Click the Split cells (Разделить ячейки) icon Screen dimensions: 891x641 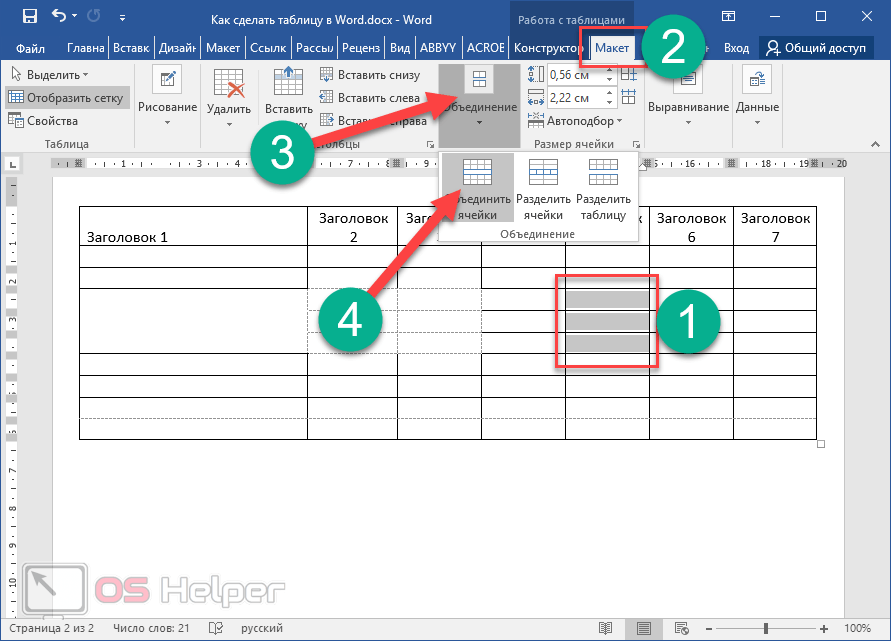pyautogui.click(x=543, y=175)
